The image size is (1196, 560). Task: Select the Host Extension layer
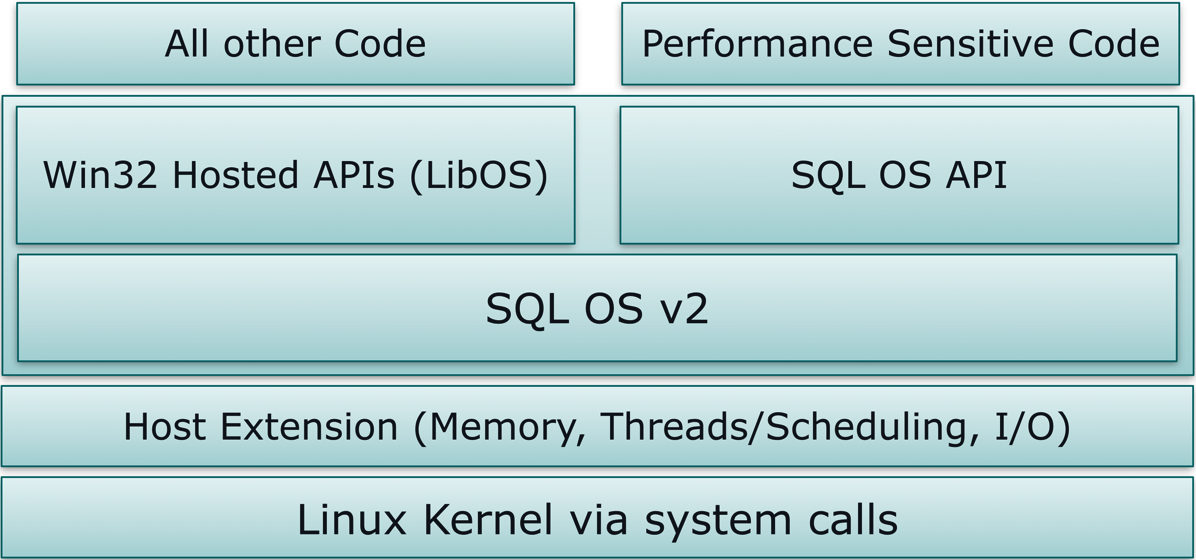[597, 427]
